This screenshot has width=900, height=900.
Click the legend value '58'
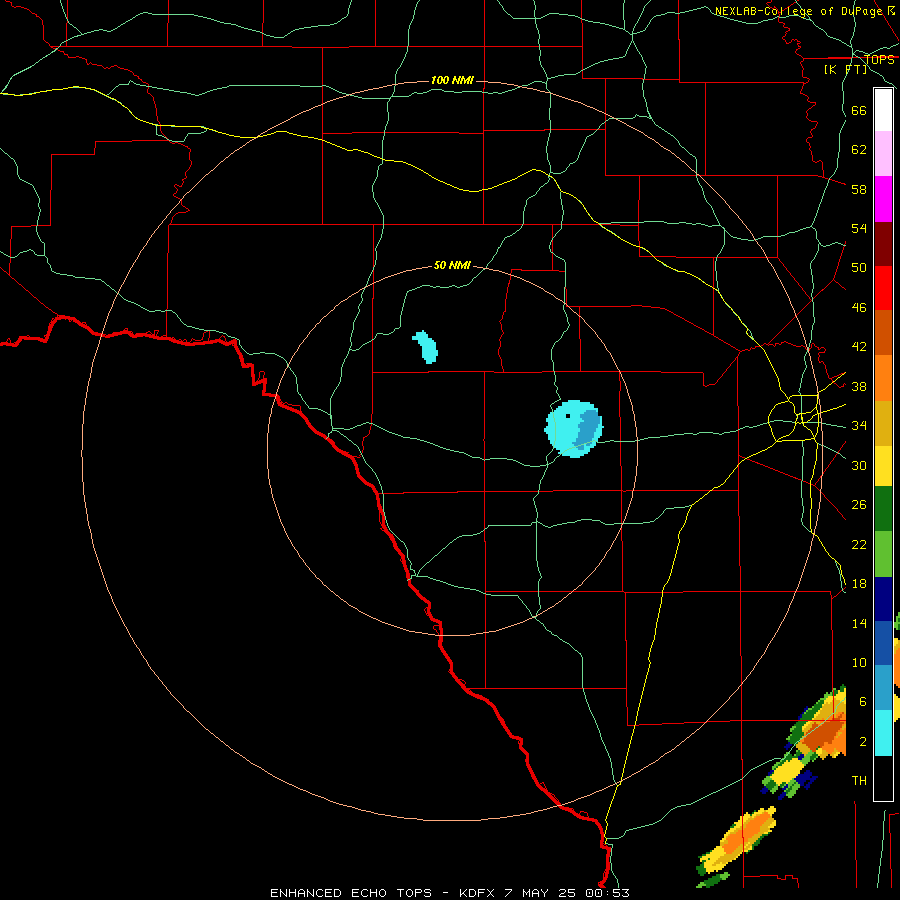[x=859, y=189]
